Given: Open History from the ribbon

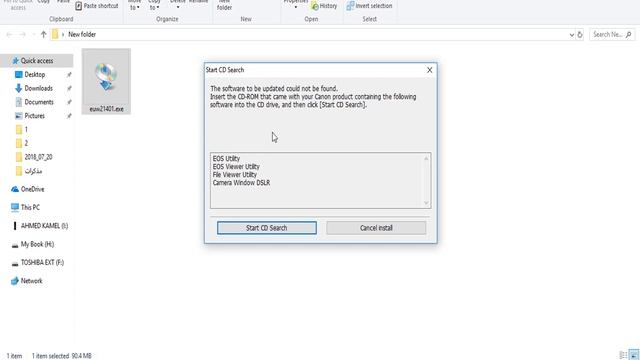Looking at the screenshot, I should [324, 6].
